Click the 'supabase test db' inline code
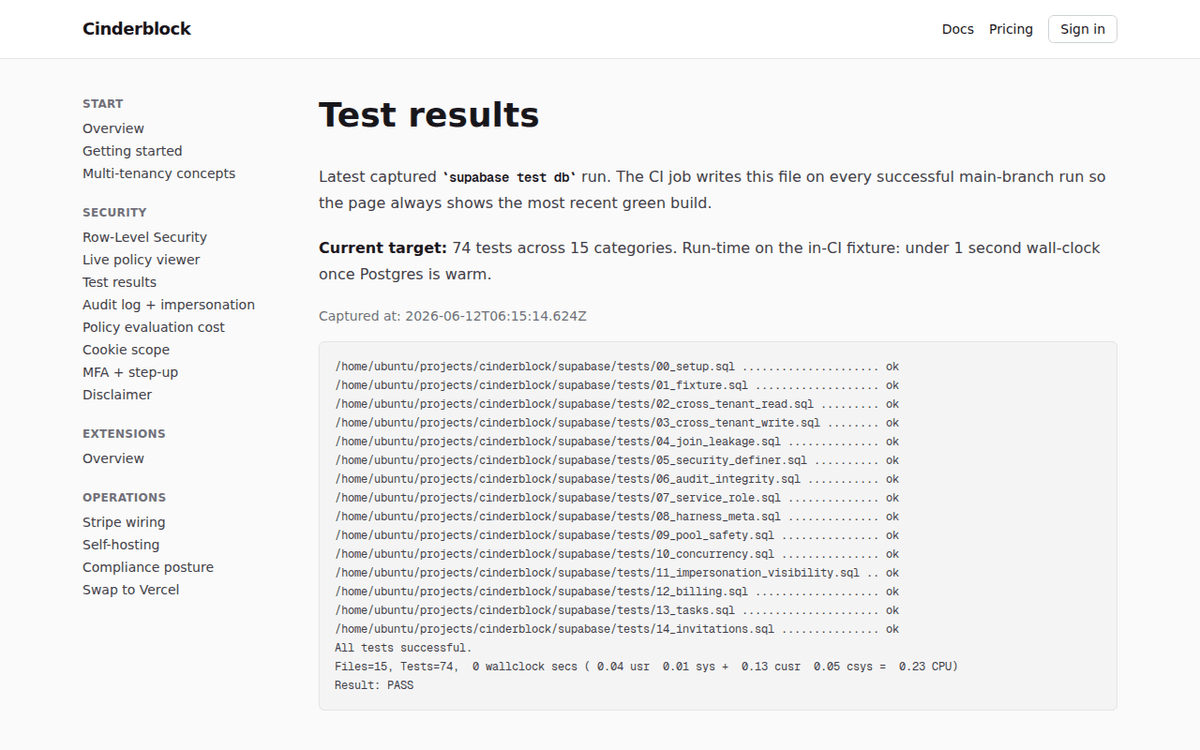 pos(510,177)
